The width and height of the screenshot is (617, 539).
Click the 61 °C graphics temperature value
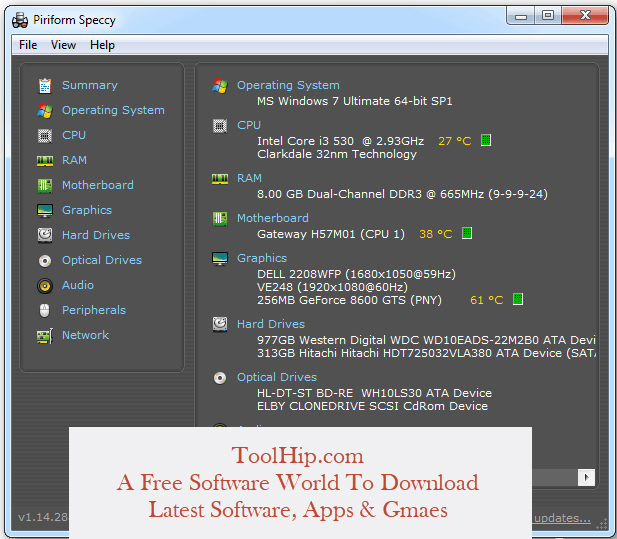(486, 300)
